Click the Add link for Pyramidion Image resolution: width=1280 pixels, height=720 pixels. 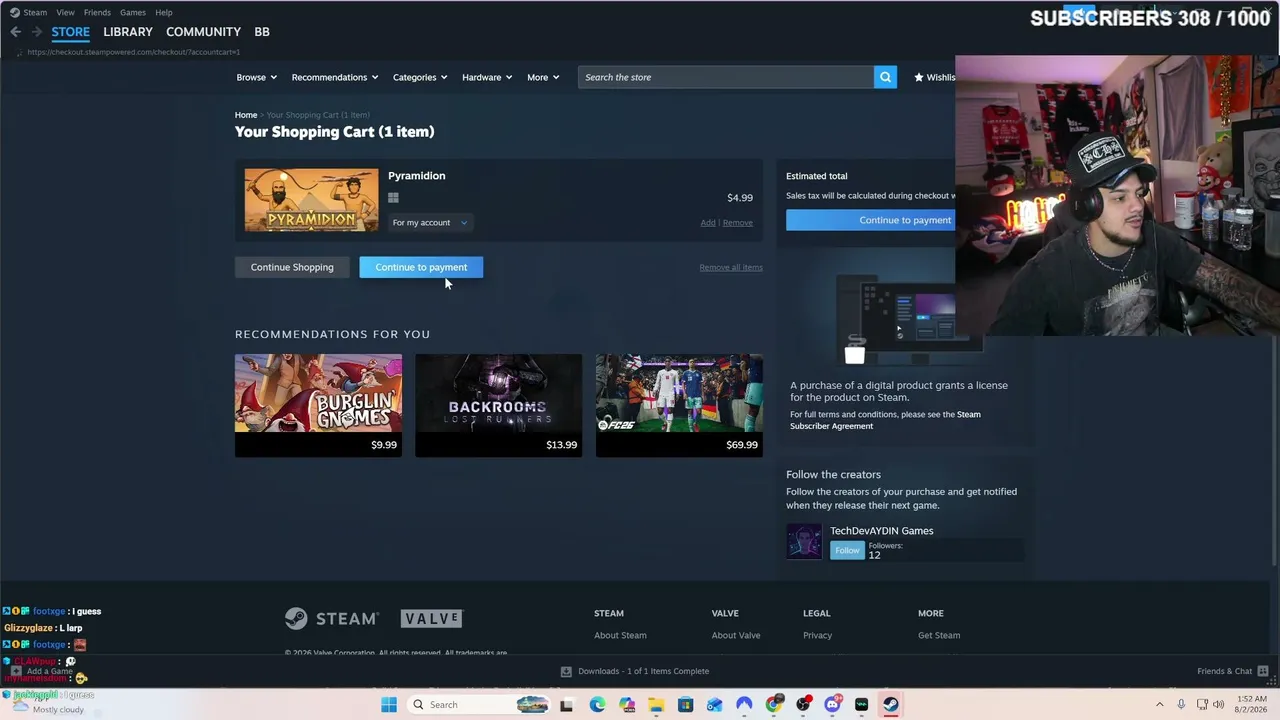tap(708, 223)
